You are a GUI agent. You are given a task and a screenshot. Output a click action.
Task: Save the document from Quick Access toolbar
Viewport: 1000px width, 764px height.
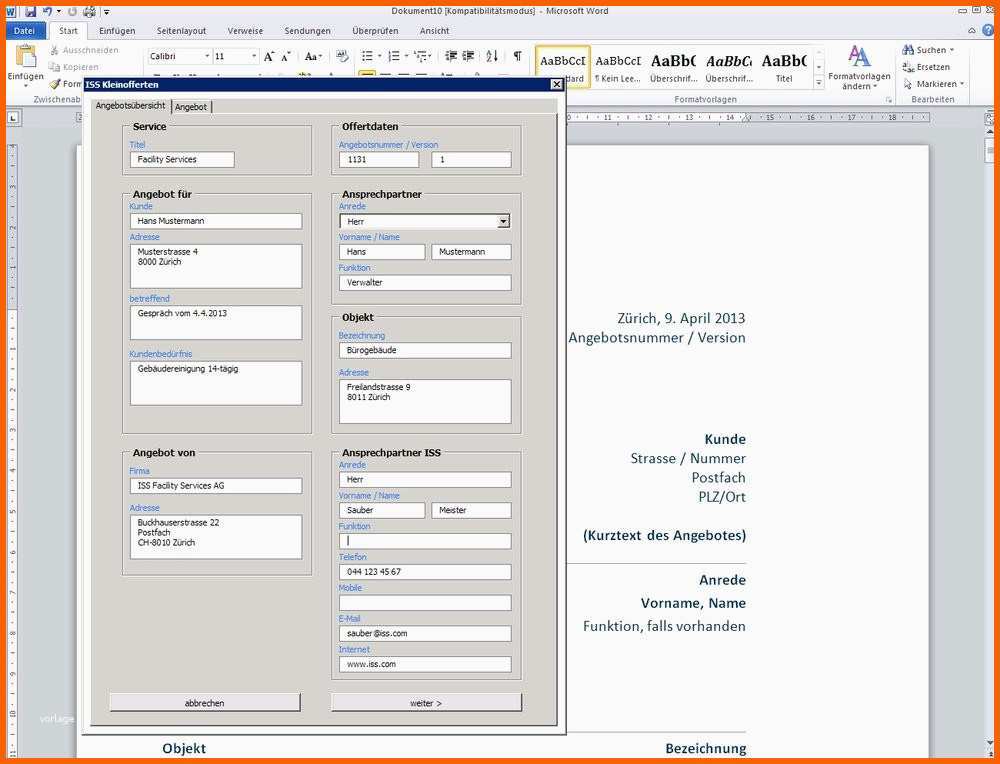(x=30, y=11)
